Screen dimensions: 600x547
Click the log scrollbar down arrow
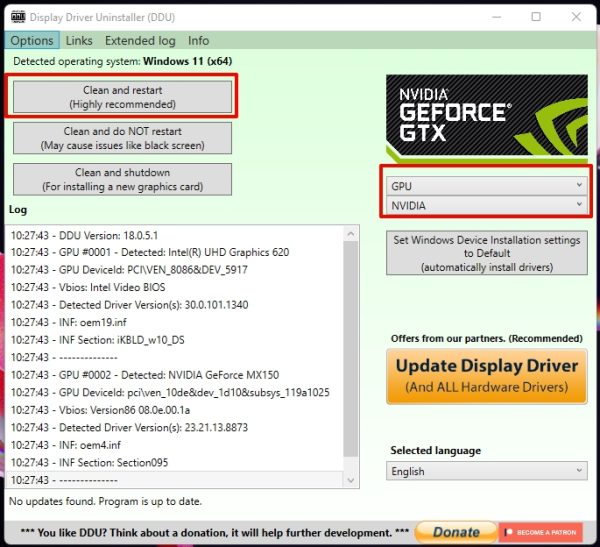click(x=351, y=480)
